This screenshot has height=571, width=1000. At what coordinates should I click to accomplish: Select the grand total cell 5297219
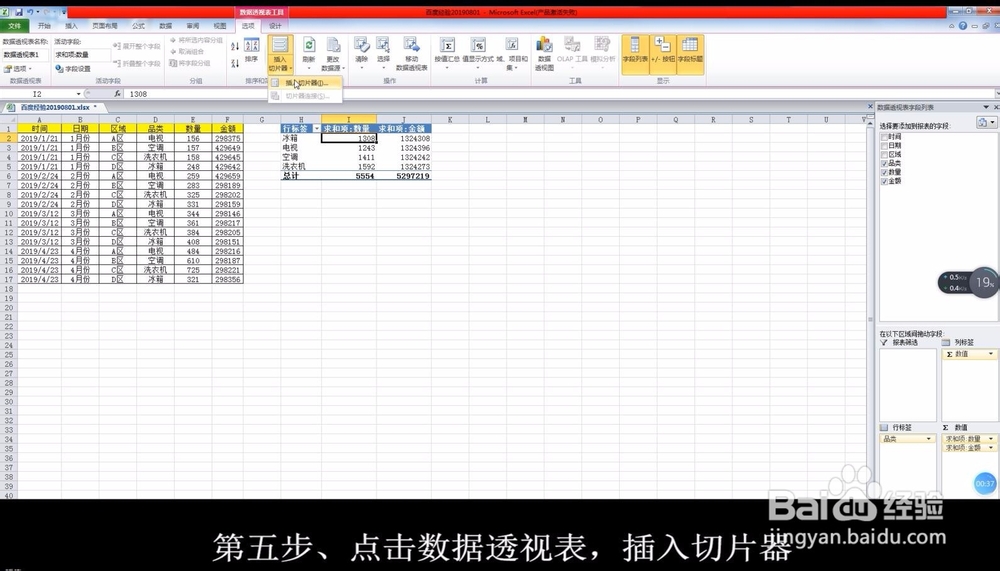(x=404, y=175)
